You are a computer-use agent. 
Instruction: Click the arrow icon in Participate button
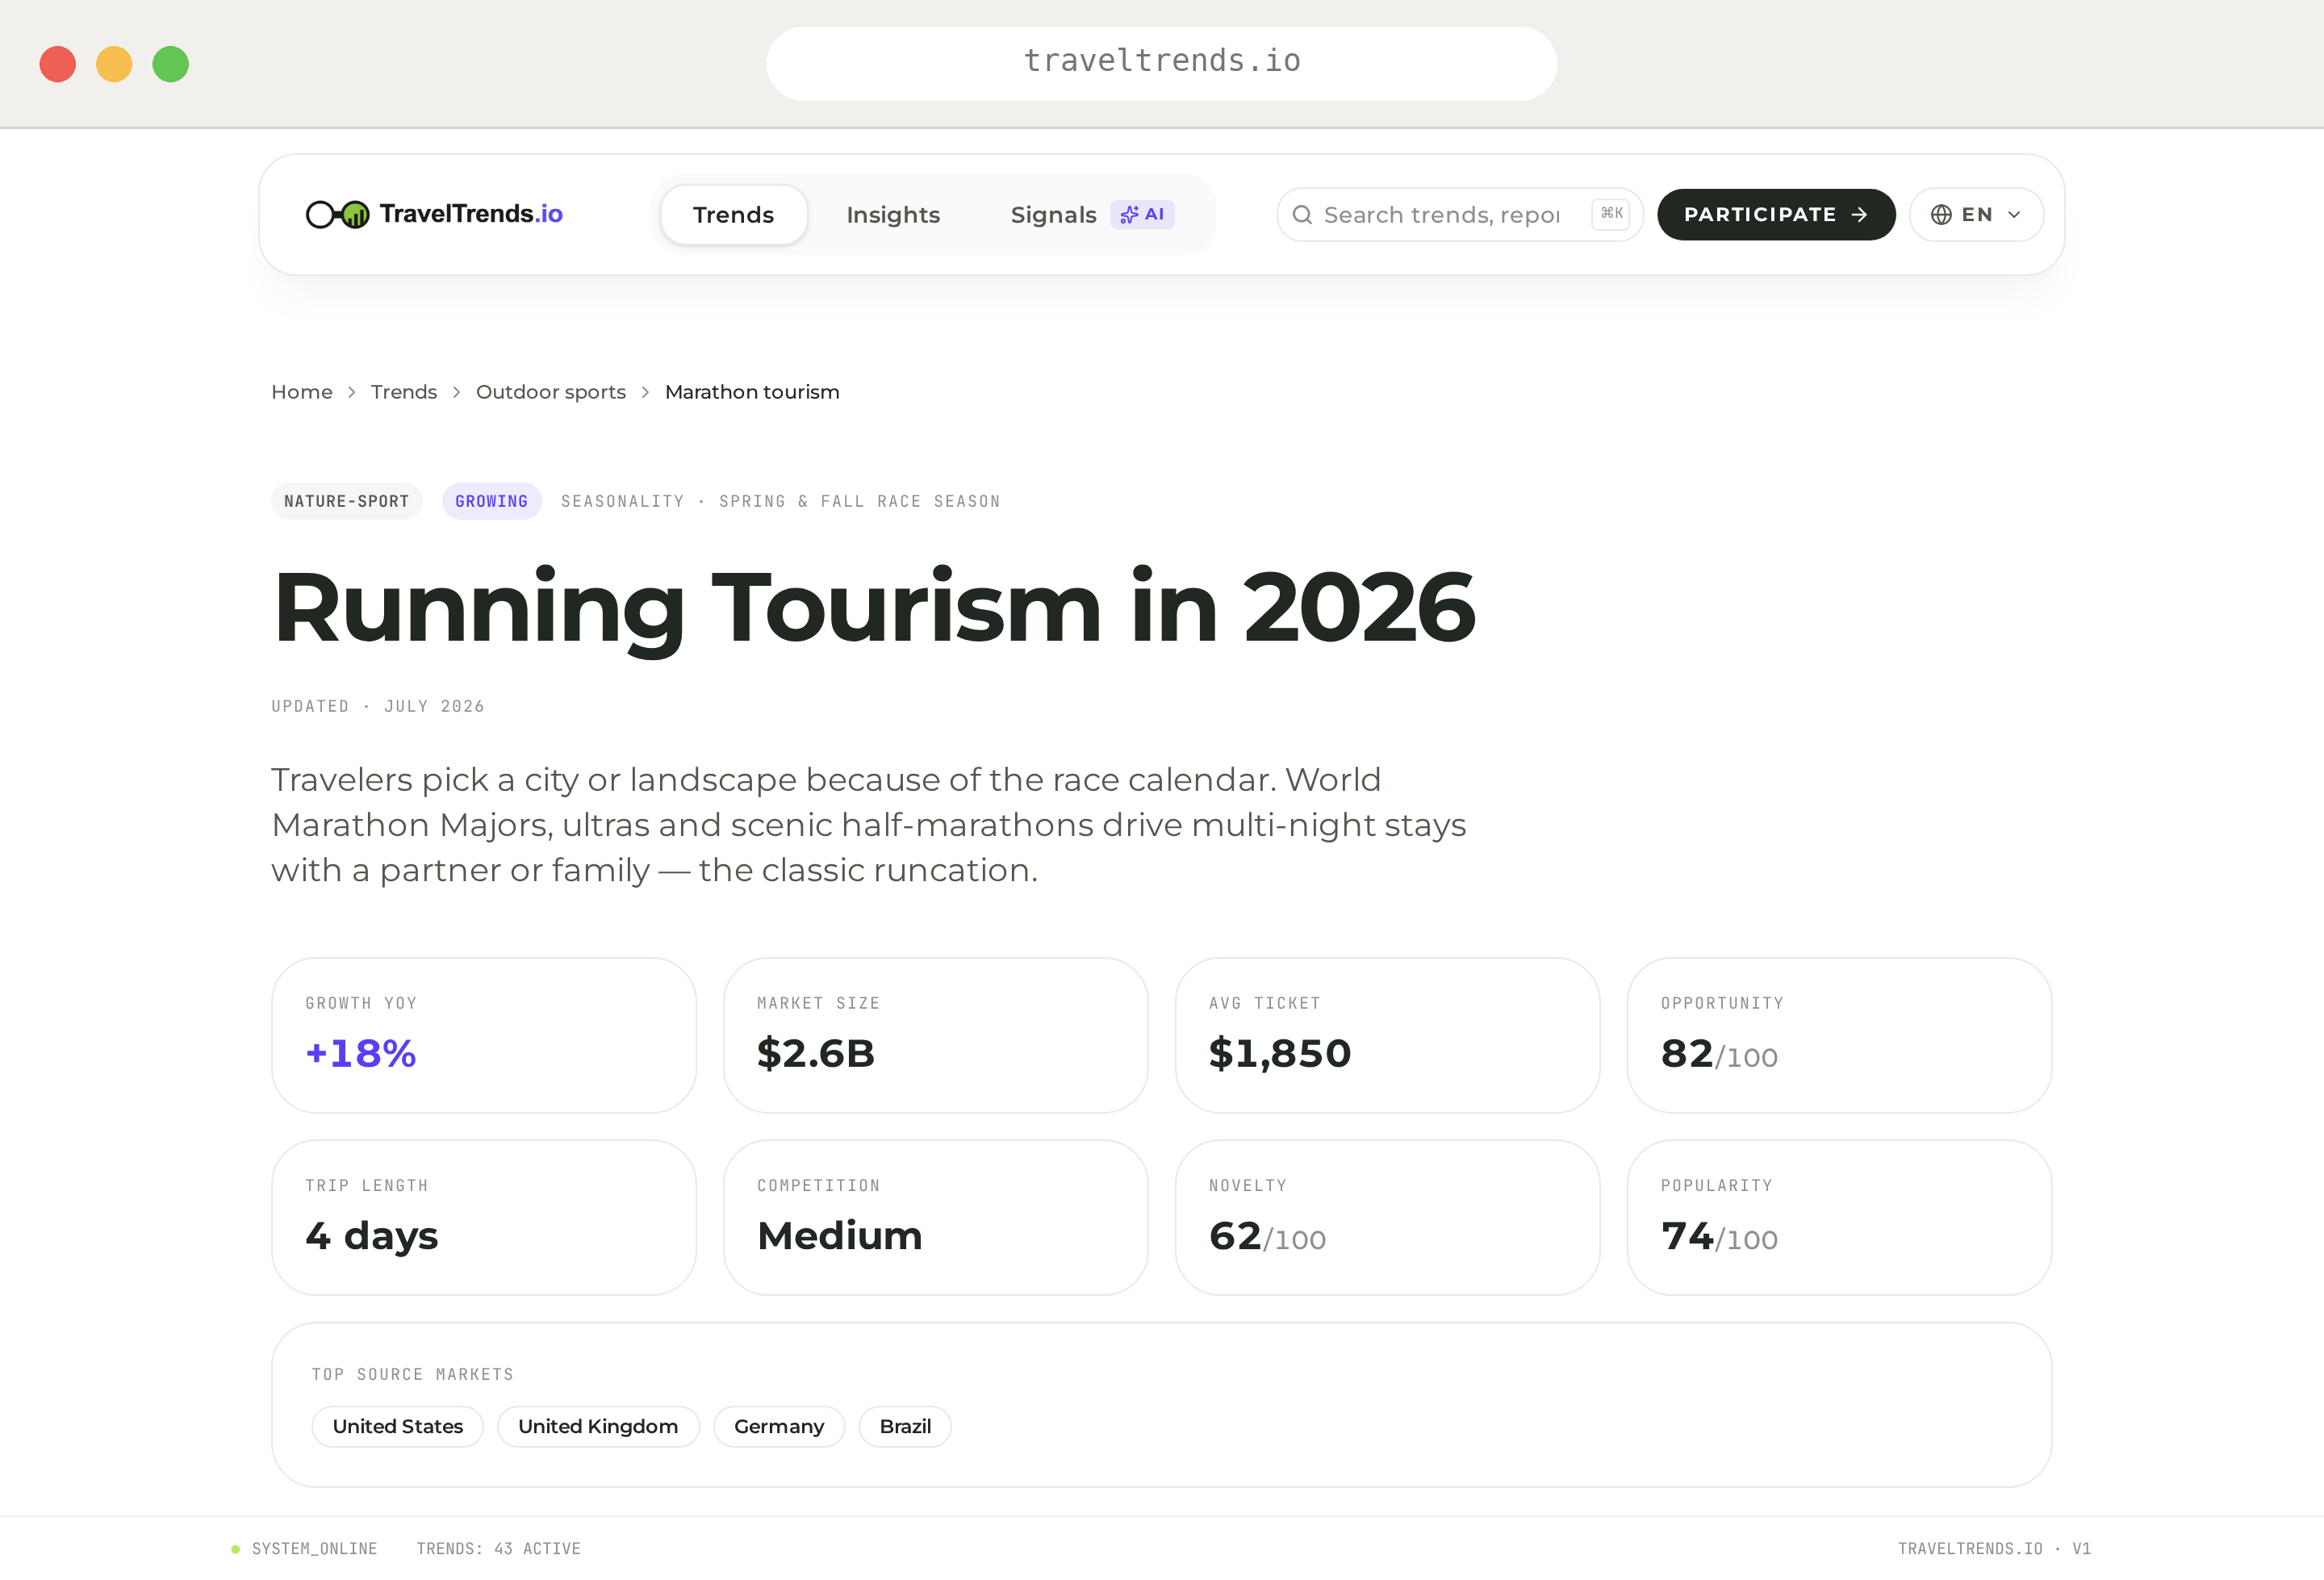pos(1859,215)
